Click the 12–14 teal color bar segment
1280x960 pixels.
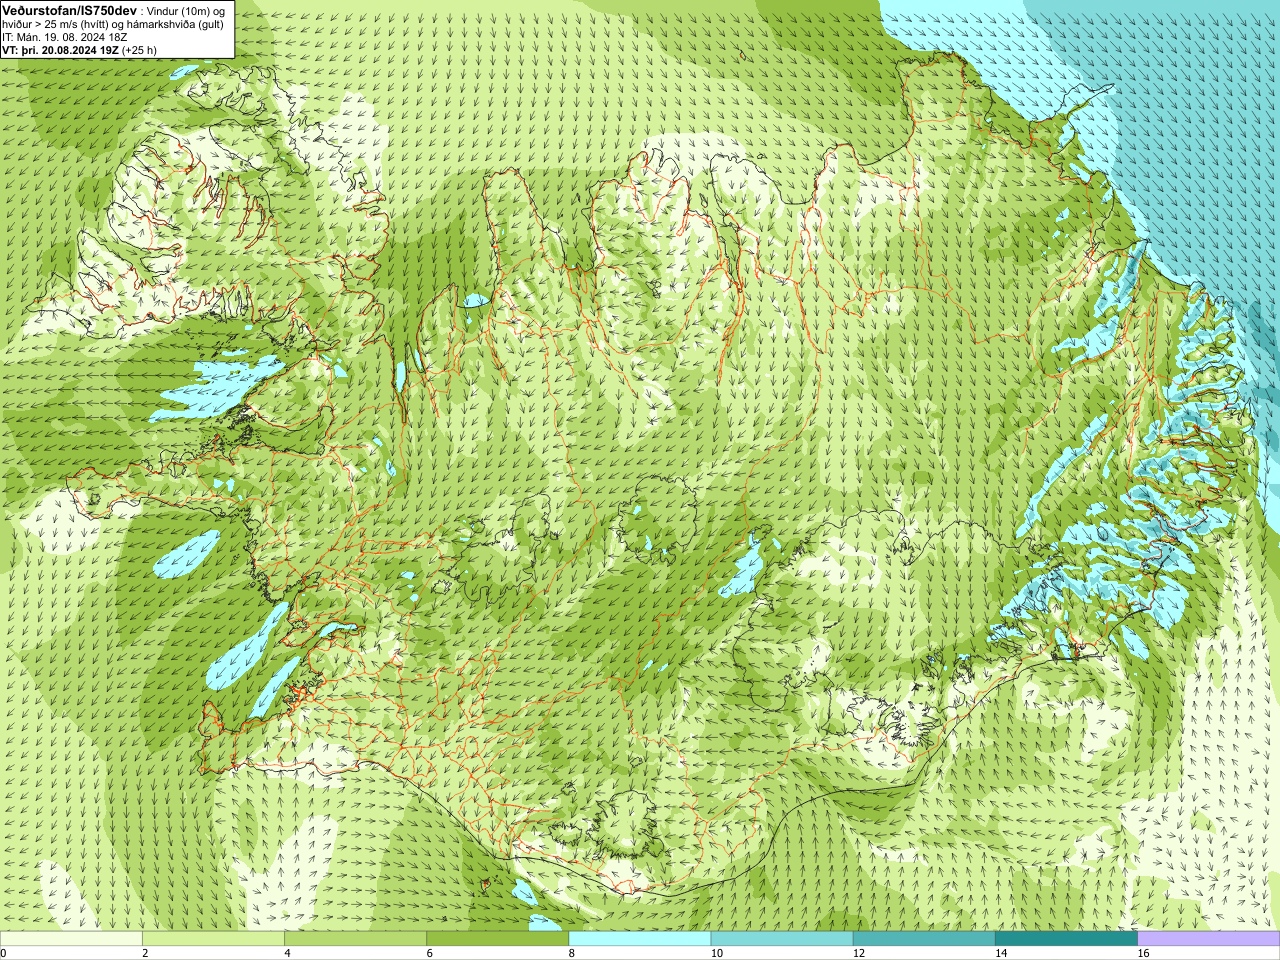pyautogui.click(x=924, y=939)
